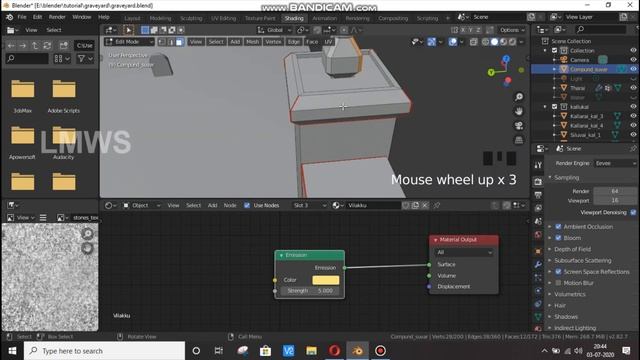Click the Emission node color swatch
640x360 pixels.
(325, 280)
